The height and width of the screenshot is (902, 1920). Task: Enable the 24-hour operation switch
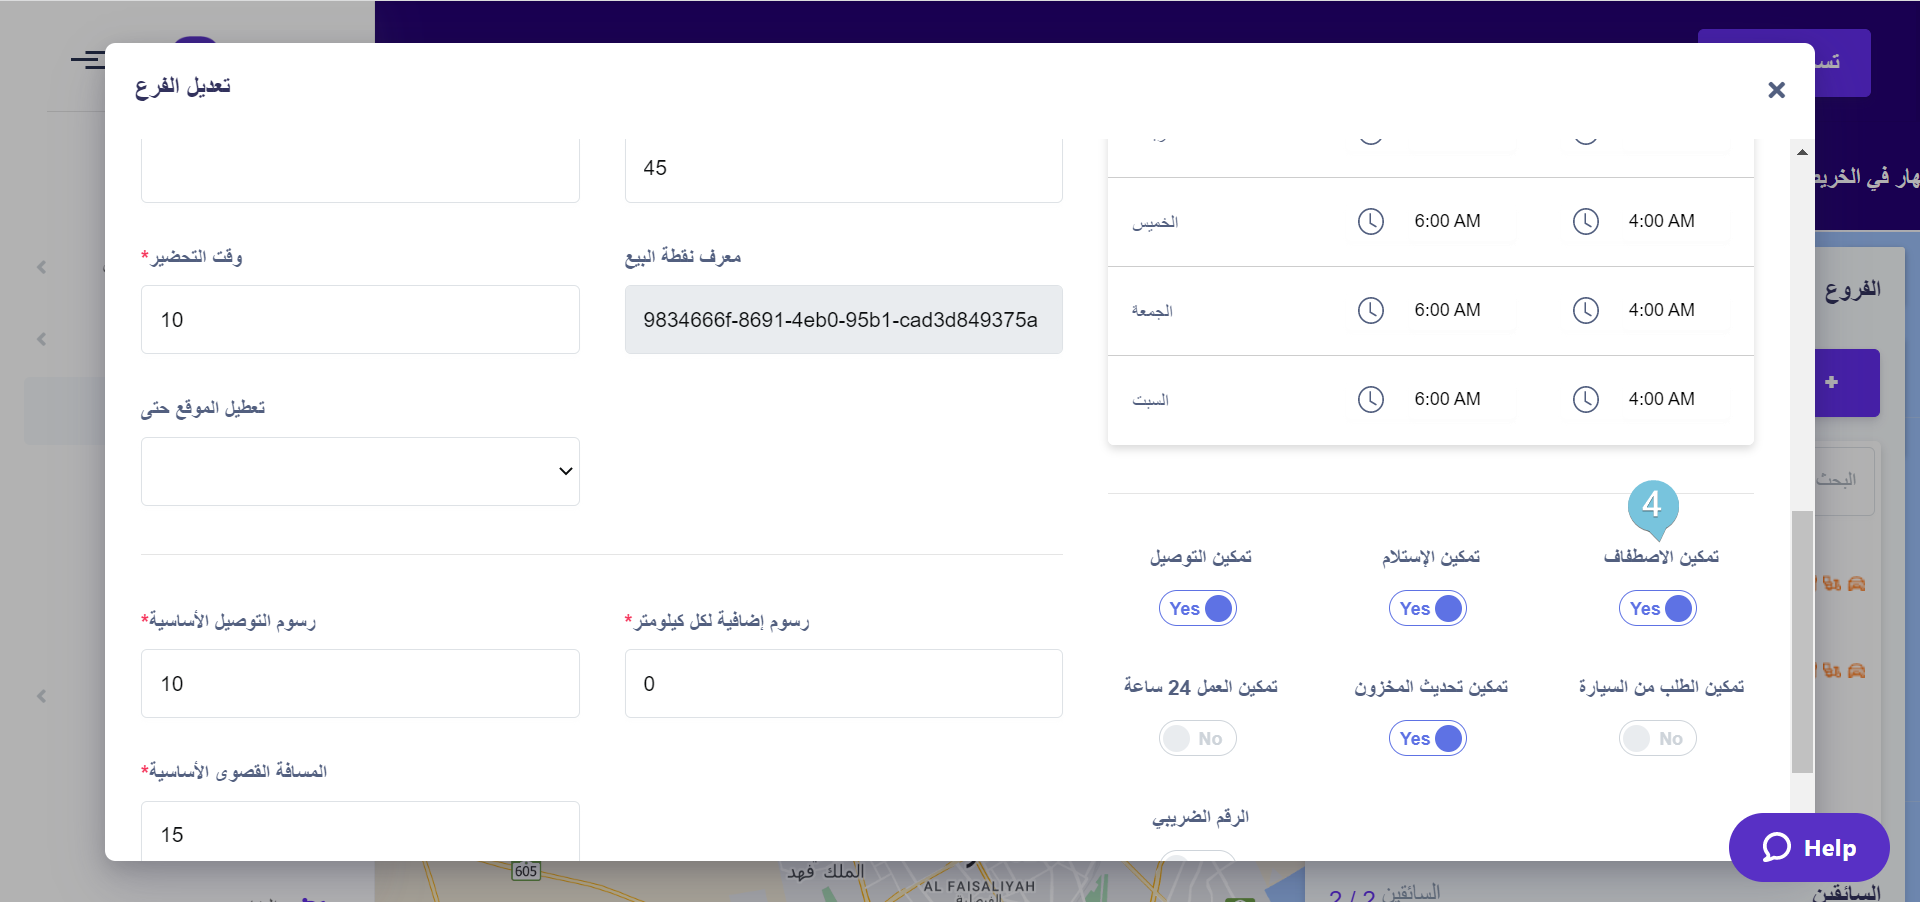point(1198,738)
